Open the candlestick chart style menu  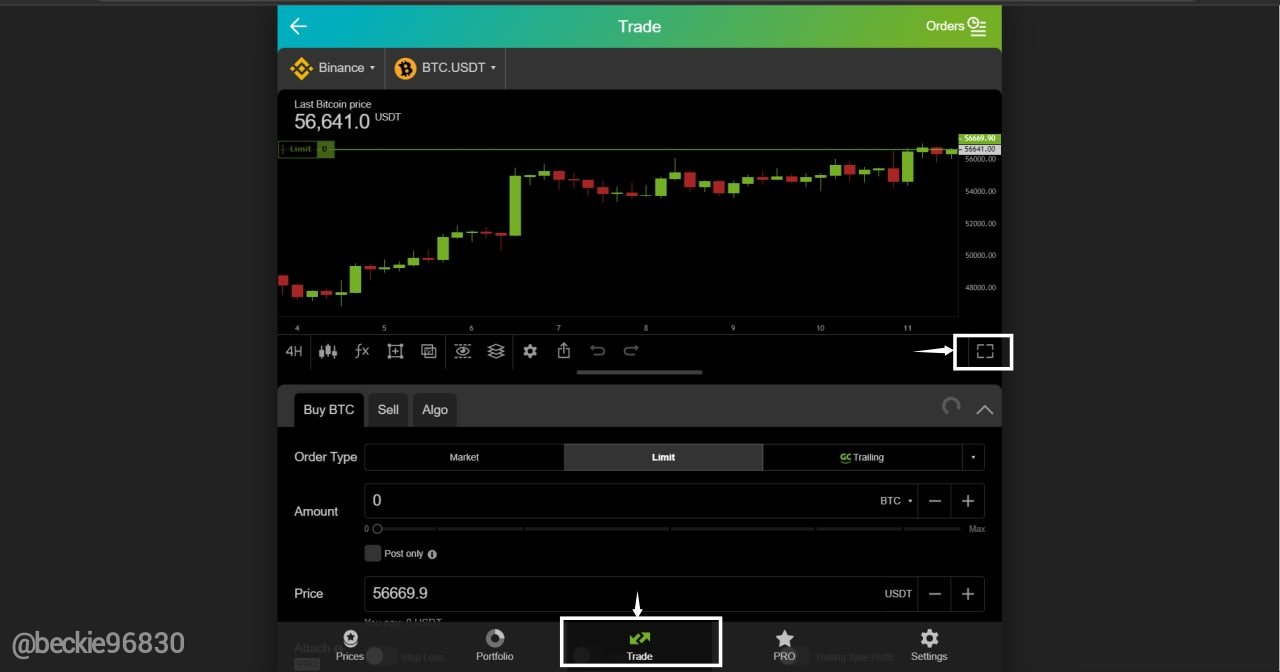pos(328,351)
